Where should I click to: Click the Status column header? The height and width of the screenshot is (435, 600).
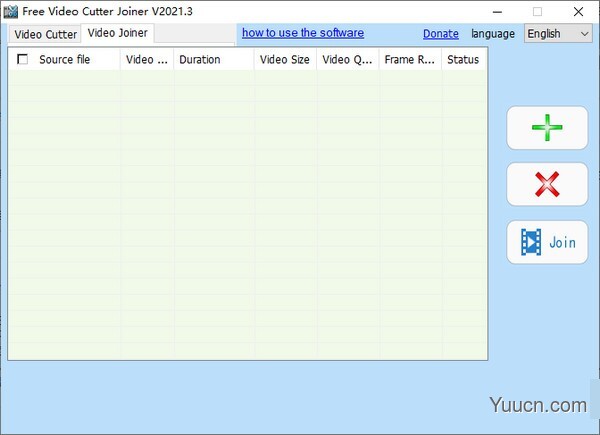click(x=464, y=59)
